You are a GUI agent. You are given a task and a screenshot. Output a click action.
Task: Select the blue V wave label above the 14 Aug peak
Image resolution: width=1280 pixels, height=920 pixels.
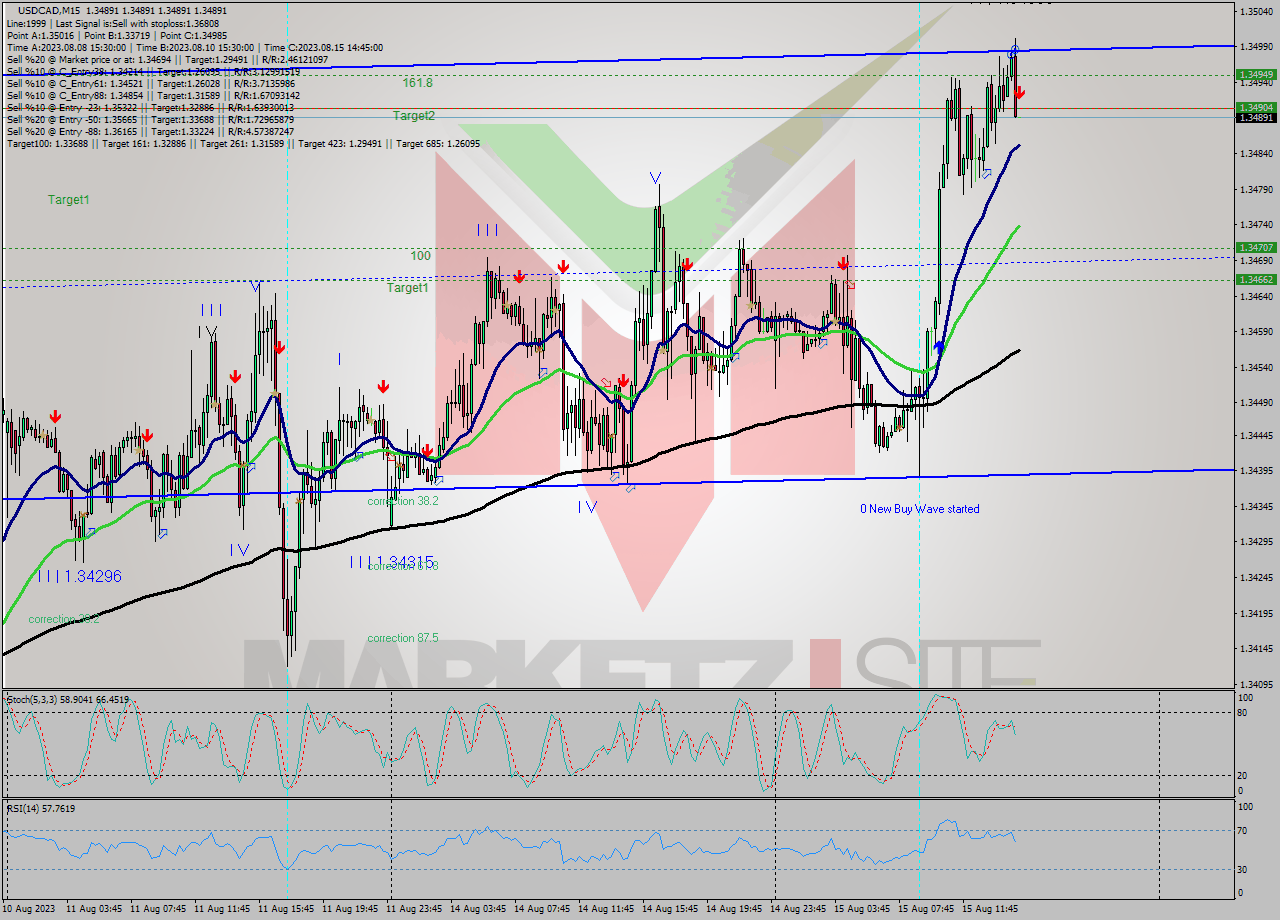tap(657, 178)
